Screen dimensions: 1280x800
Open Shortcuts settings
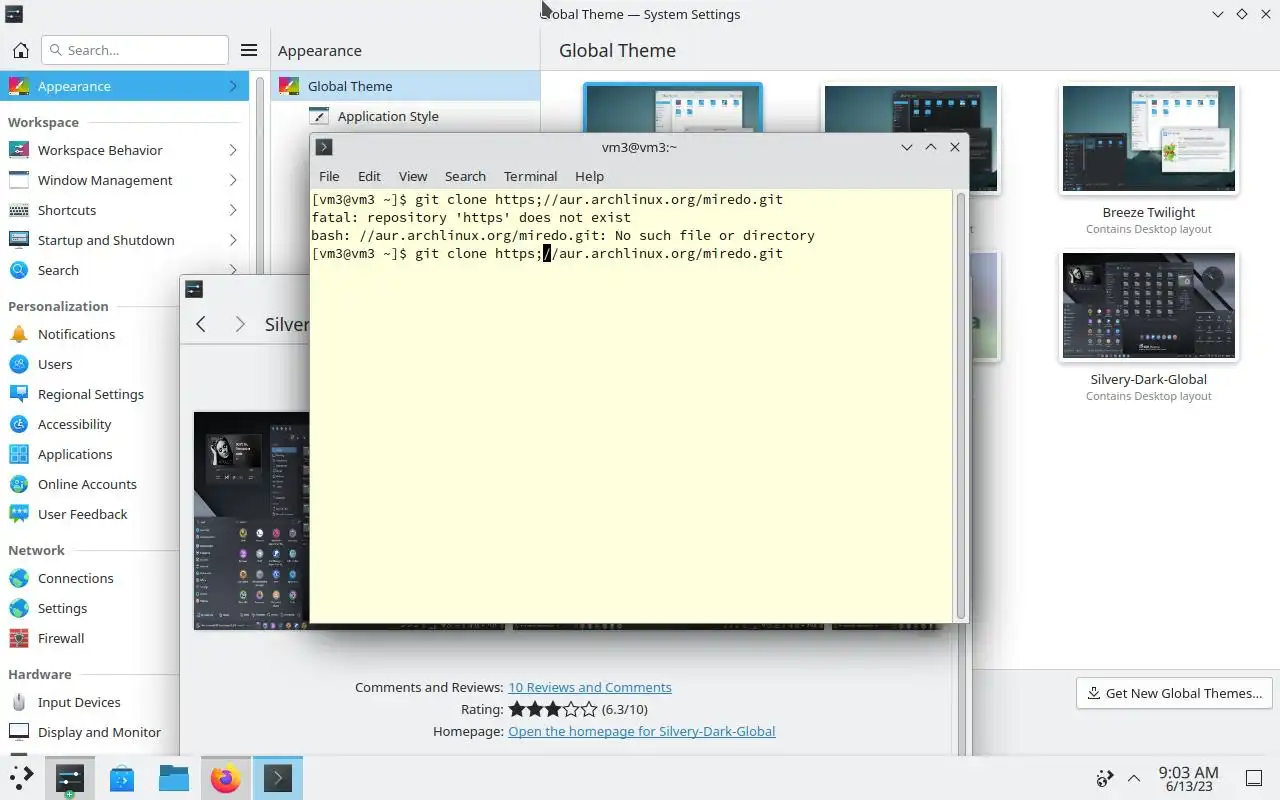(x=124, y=210)
